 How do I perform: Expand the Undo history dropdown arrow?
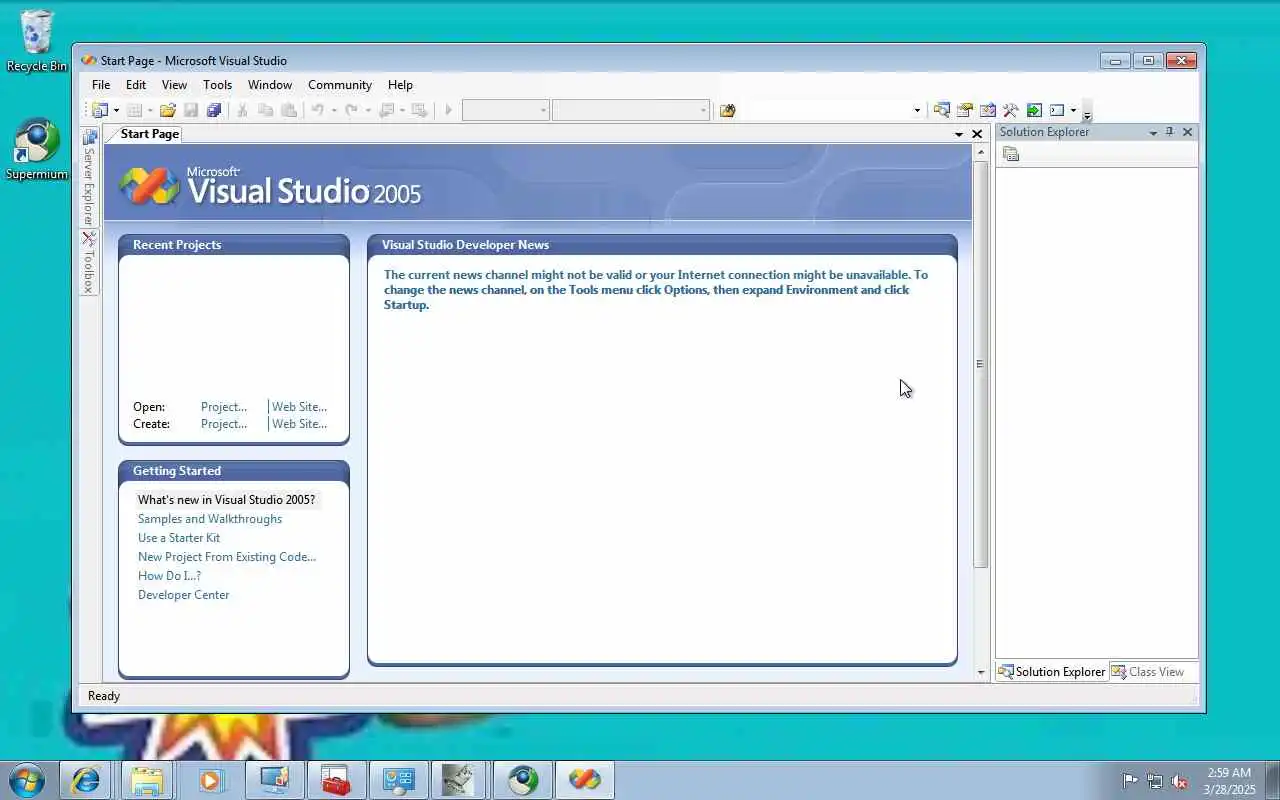coord(333,110)
